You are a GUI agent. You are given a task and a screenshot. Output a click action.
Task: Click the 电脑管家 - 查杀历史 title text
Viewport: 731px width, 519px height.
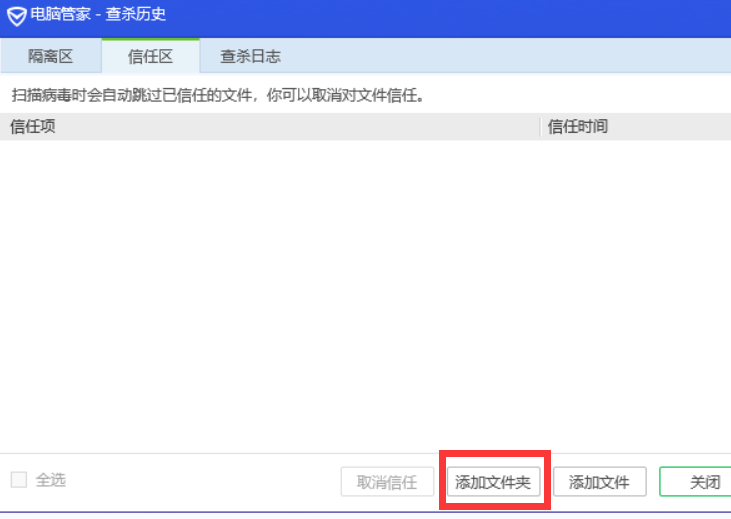[x=98, y=14]
